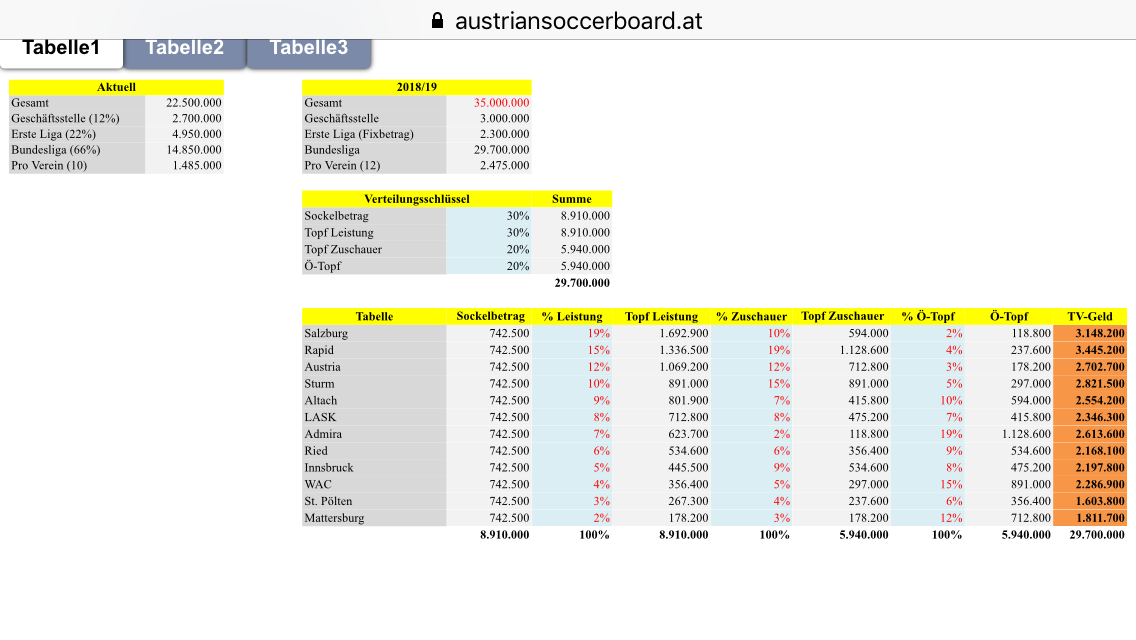
Task: Click the bold 8.910.000 total under Sockelbetrag
Action: (504, 535)
